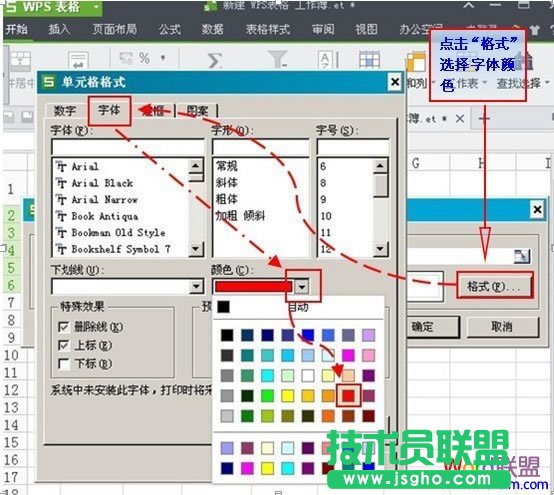Click the Filter funnel icon in the ribbon
Image resolution: width=554 pixels, height=495 pixels.
278,59
